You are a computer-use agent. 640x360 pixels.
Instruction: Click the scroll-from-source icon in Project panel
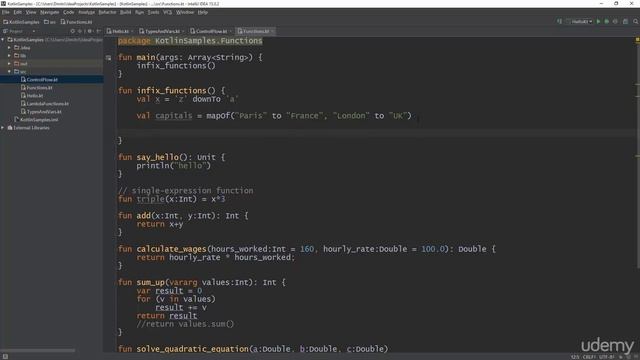(73, 31)
